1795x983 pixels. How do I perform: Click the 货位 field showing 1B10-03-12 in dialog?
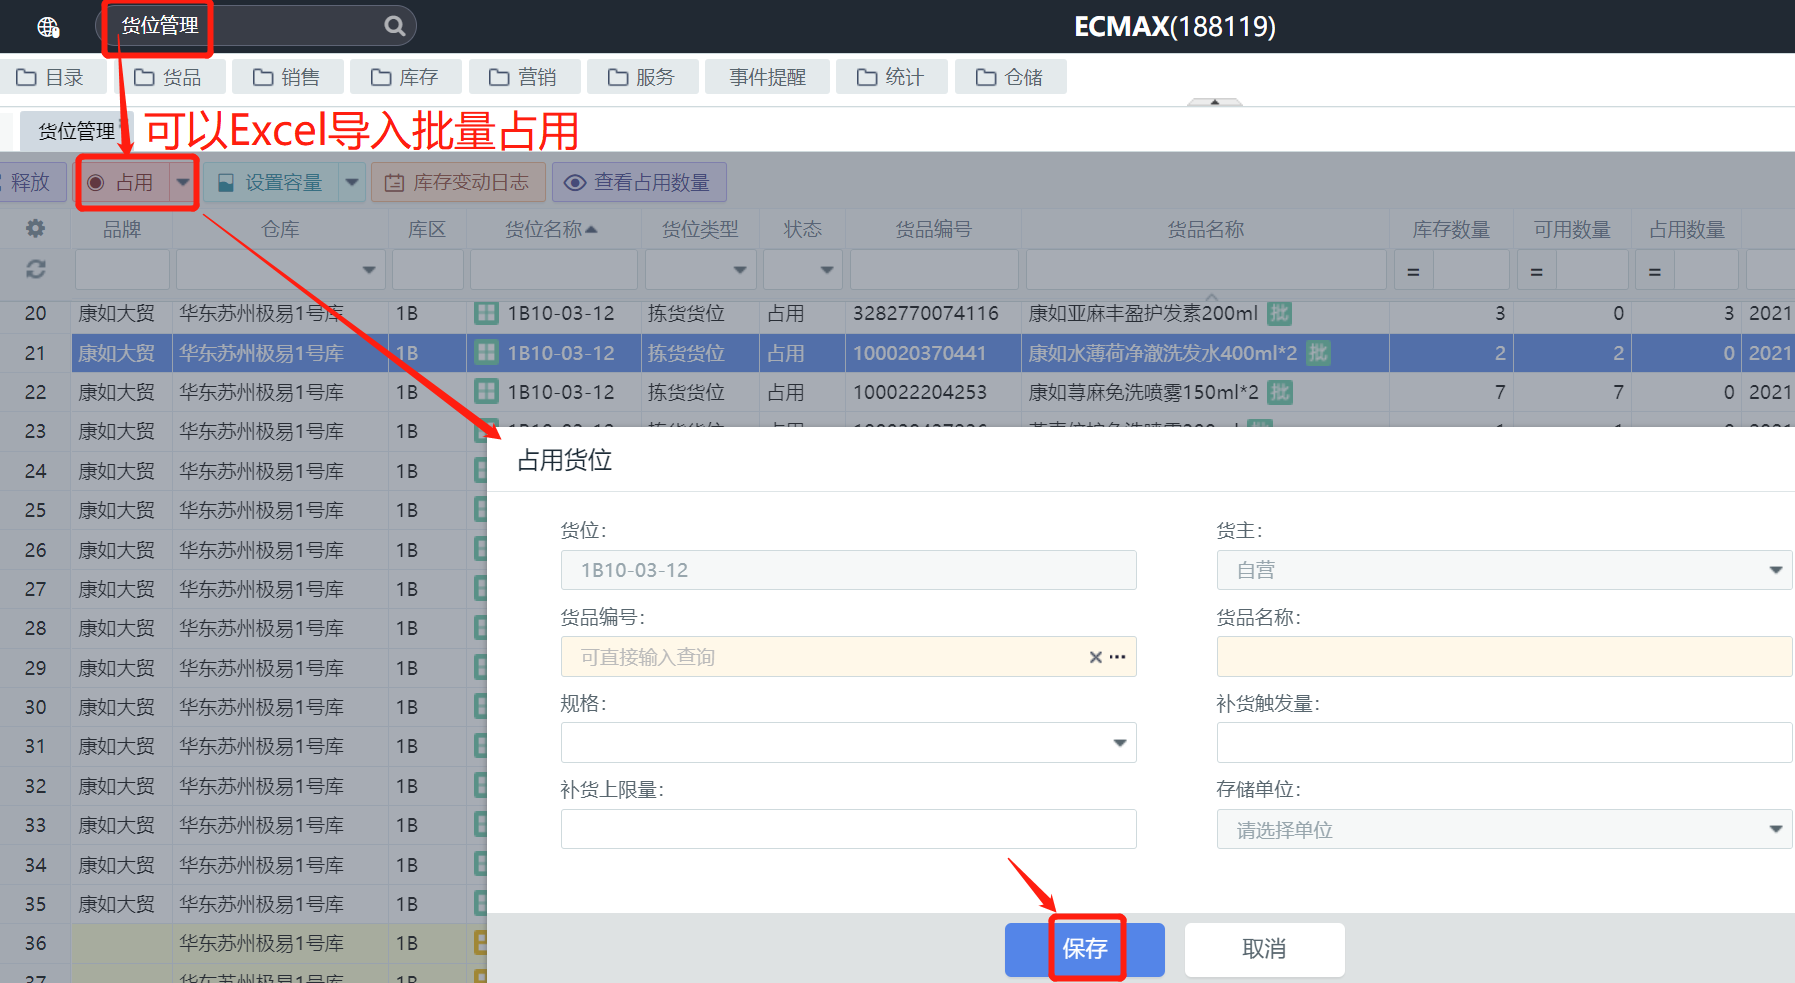pyautogui.click(x=849, y=570)
